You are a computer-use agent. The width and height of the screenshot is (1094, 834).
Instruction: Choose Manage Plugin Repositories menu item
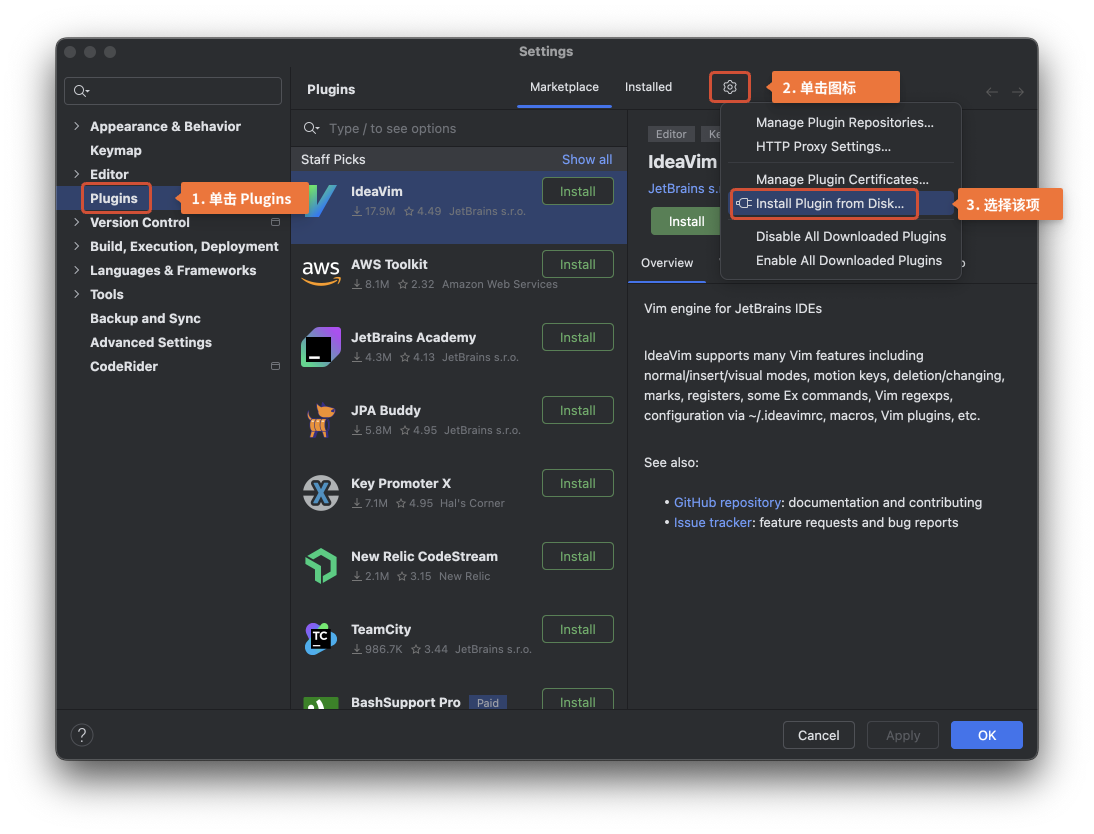tap(844, 123)
